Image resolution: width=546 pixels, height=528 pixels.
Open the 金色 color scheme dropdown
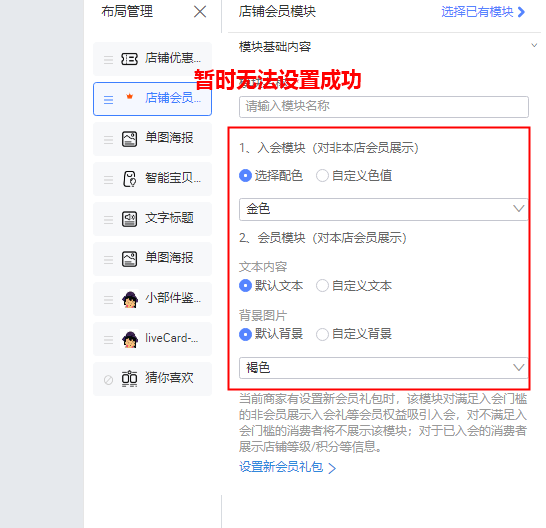(383, 209)
